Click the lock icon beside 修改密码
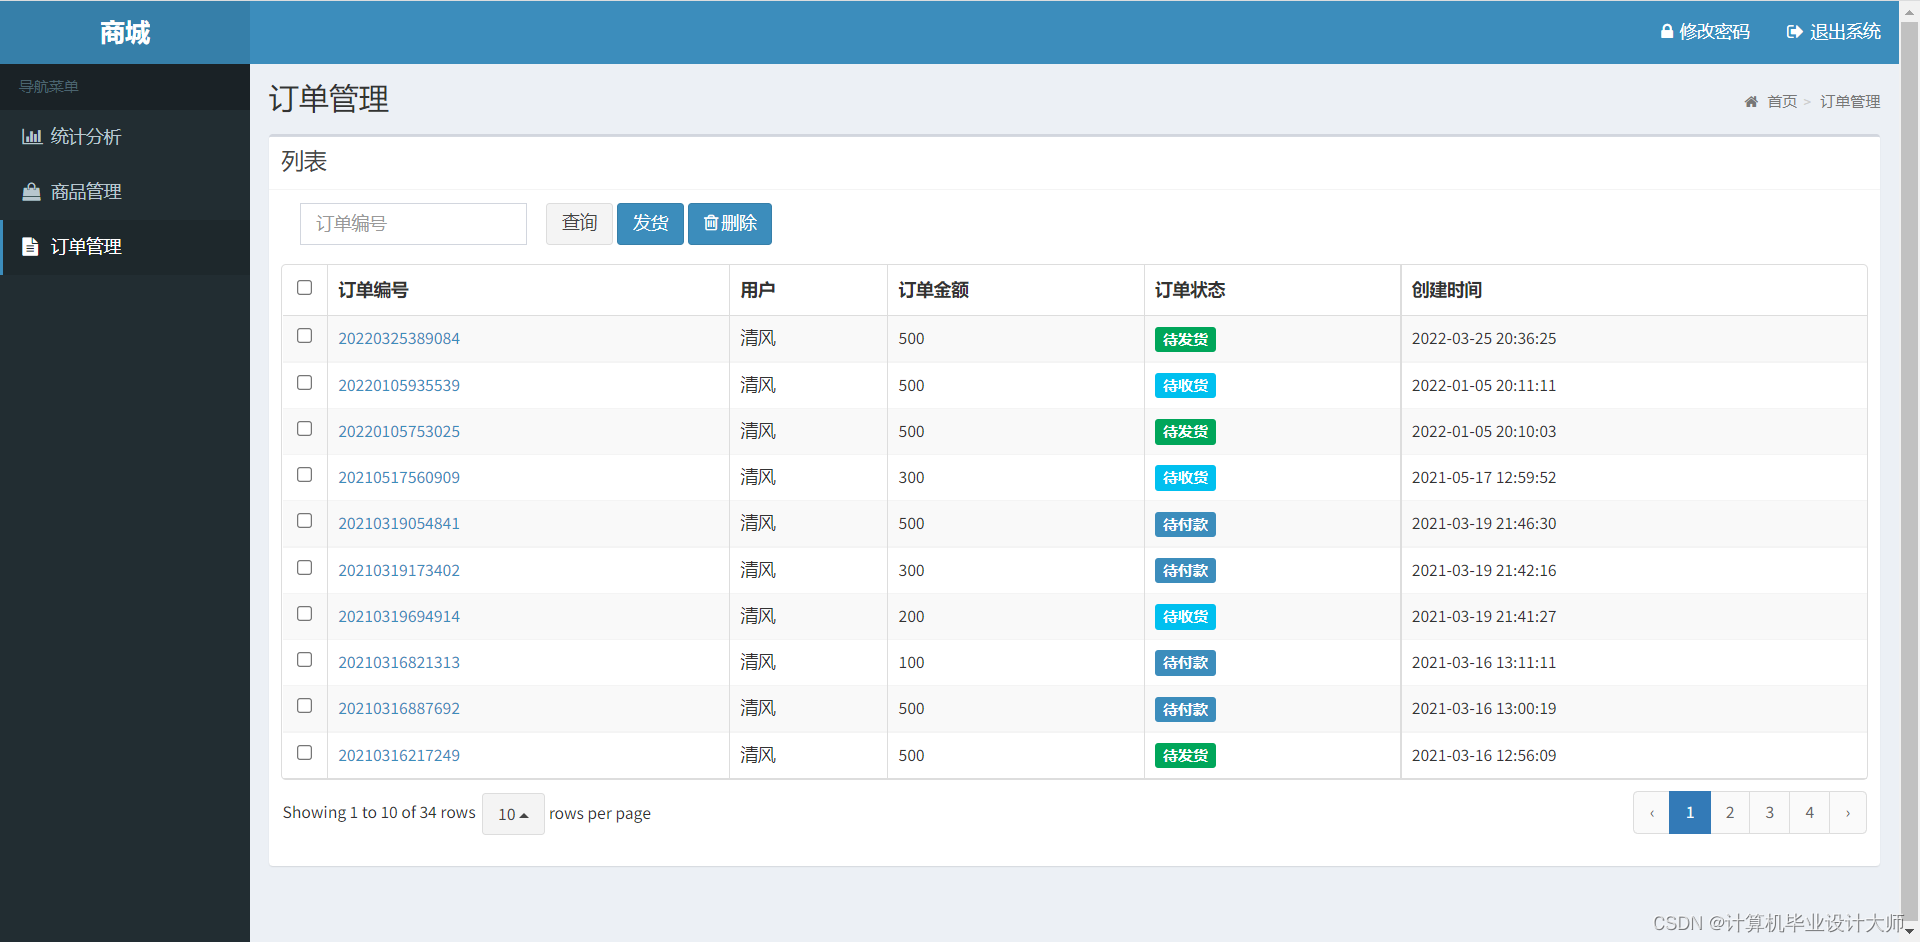Image resolution: width=1920 pixels, height=942 pixels. click(x=1666, y=31)
